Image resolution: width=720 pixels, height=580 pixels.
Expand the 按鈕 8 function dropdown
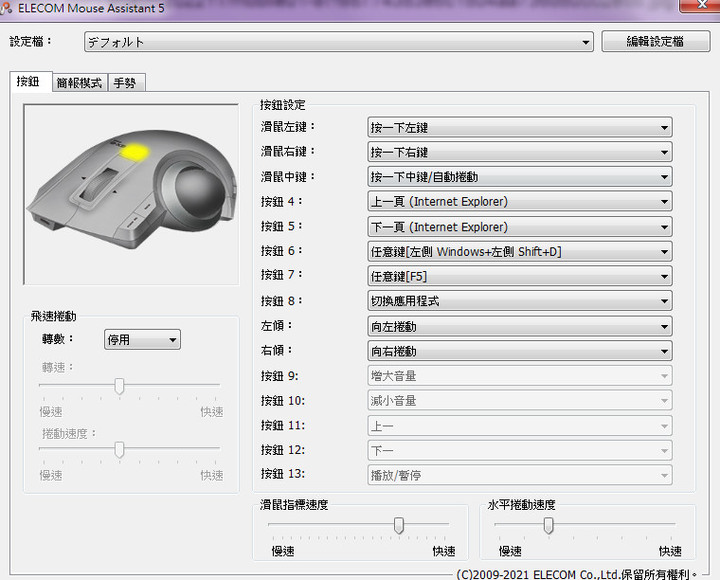tap(520, 301)
